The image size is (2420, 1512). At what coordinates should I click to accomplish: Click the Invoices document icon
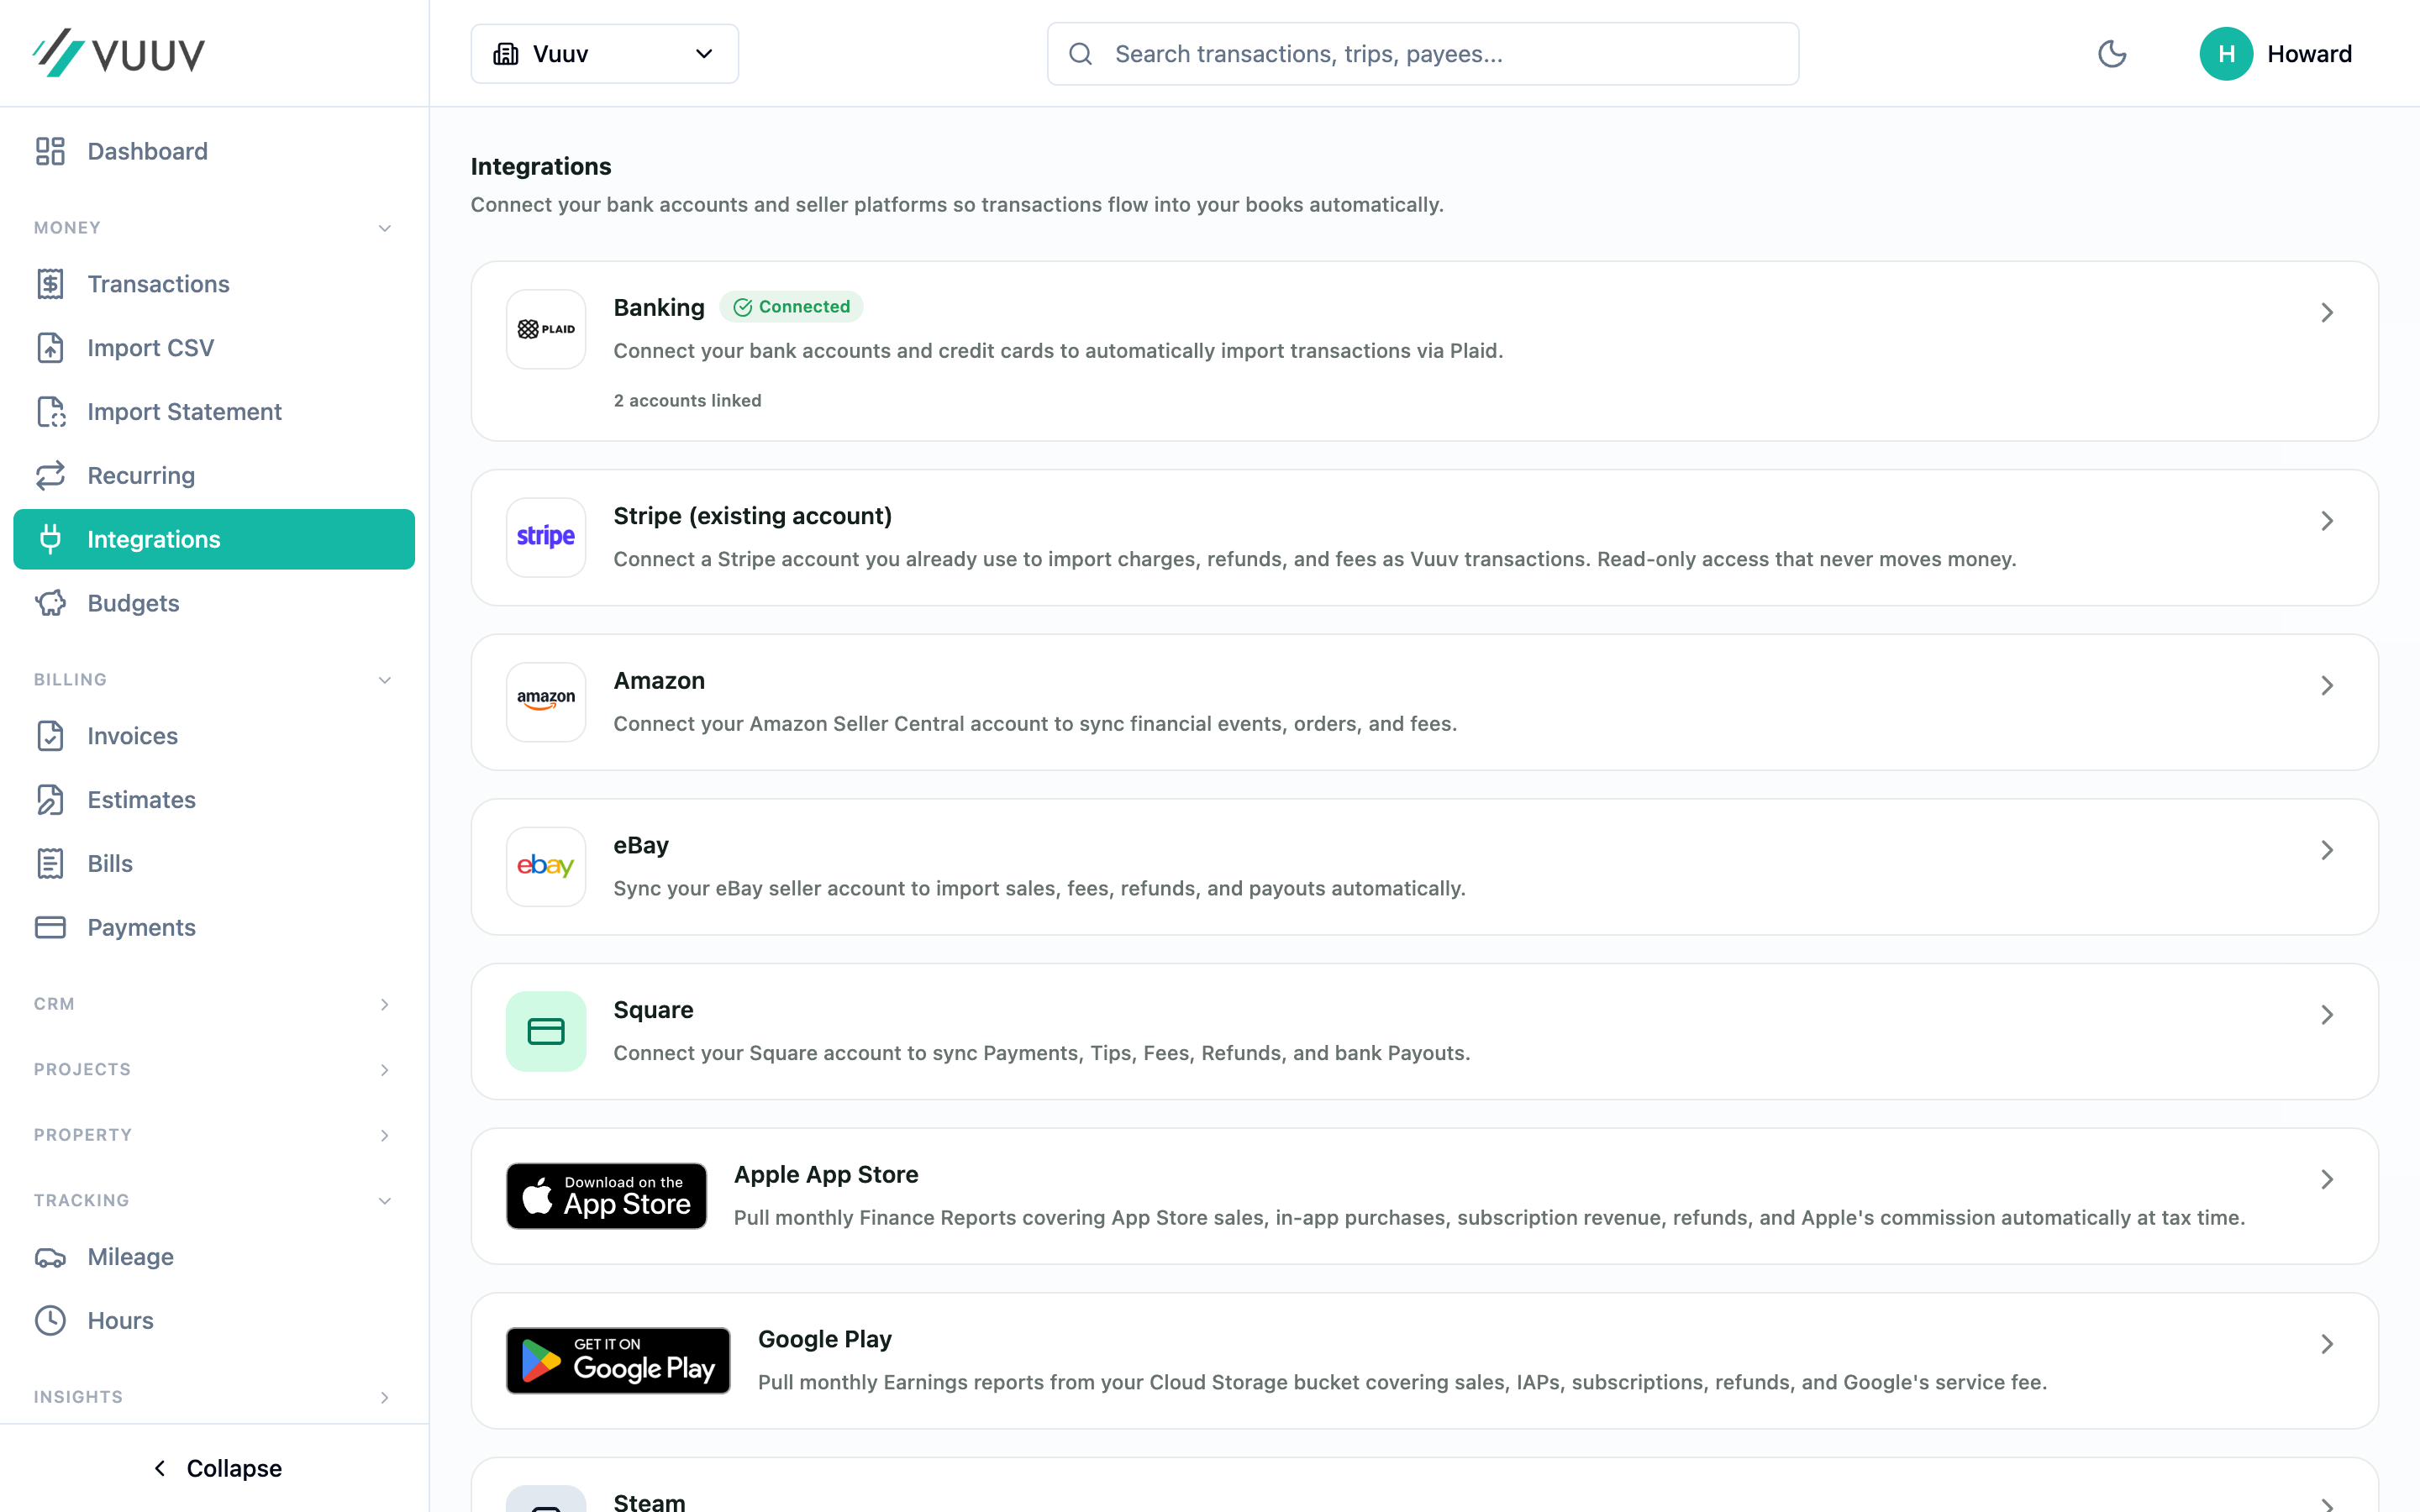point(50,736)
